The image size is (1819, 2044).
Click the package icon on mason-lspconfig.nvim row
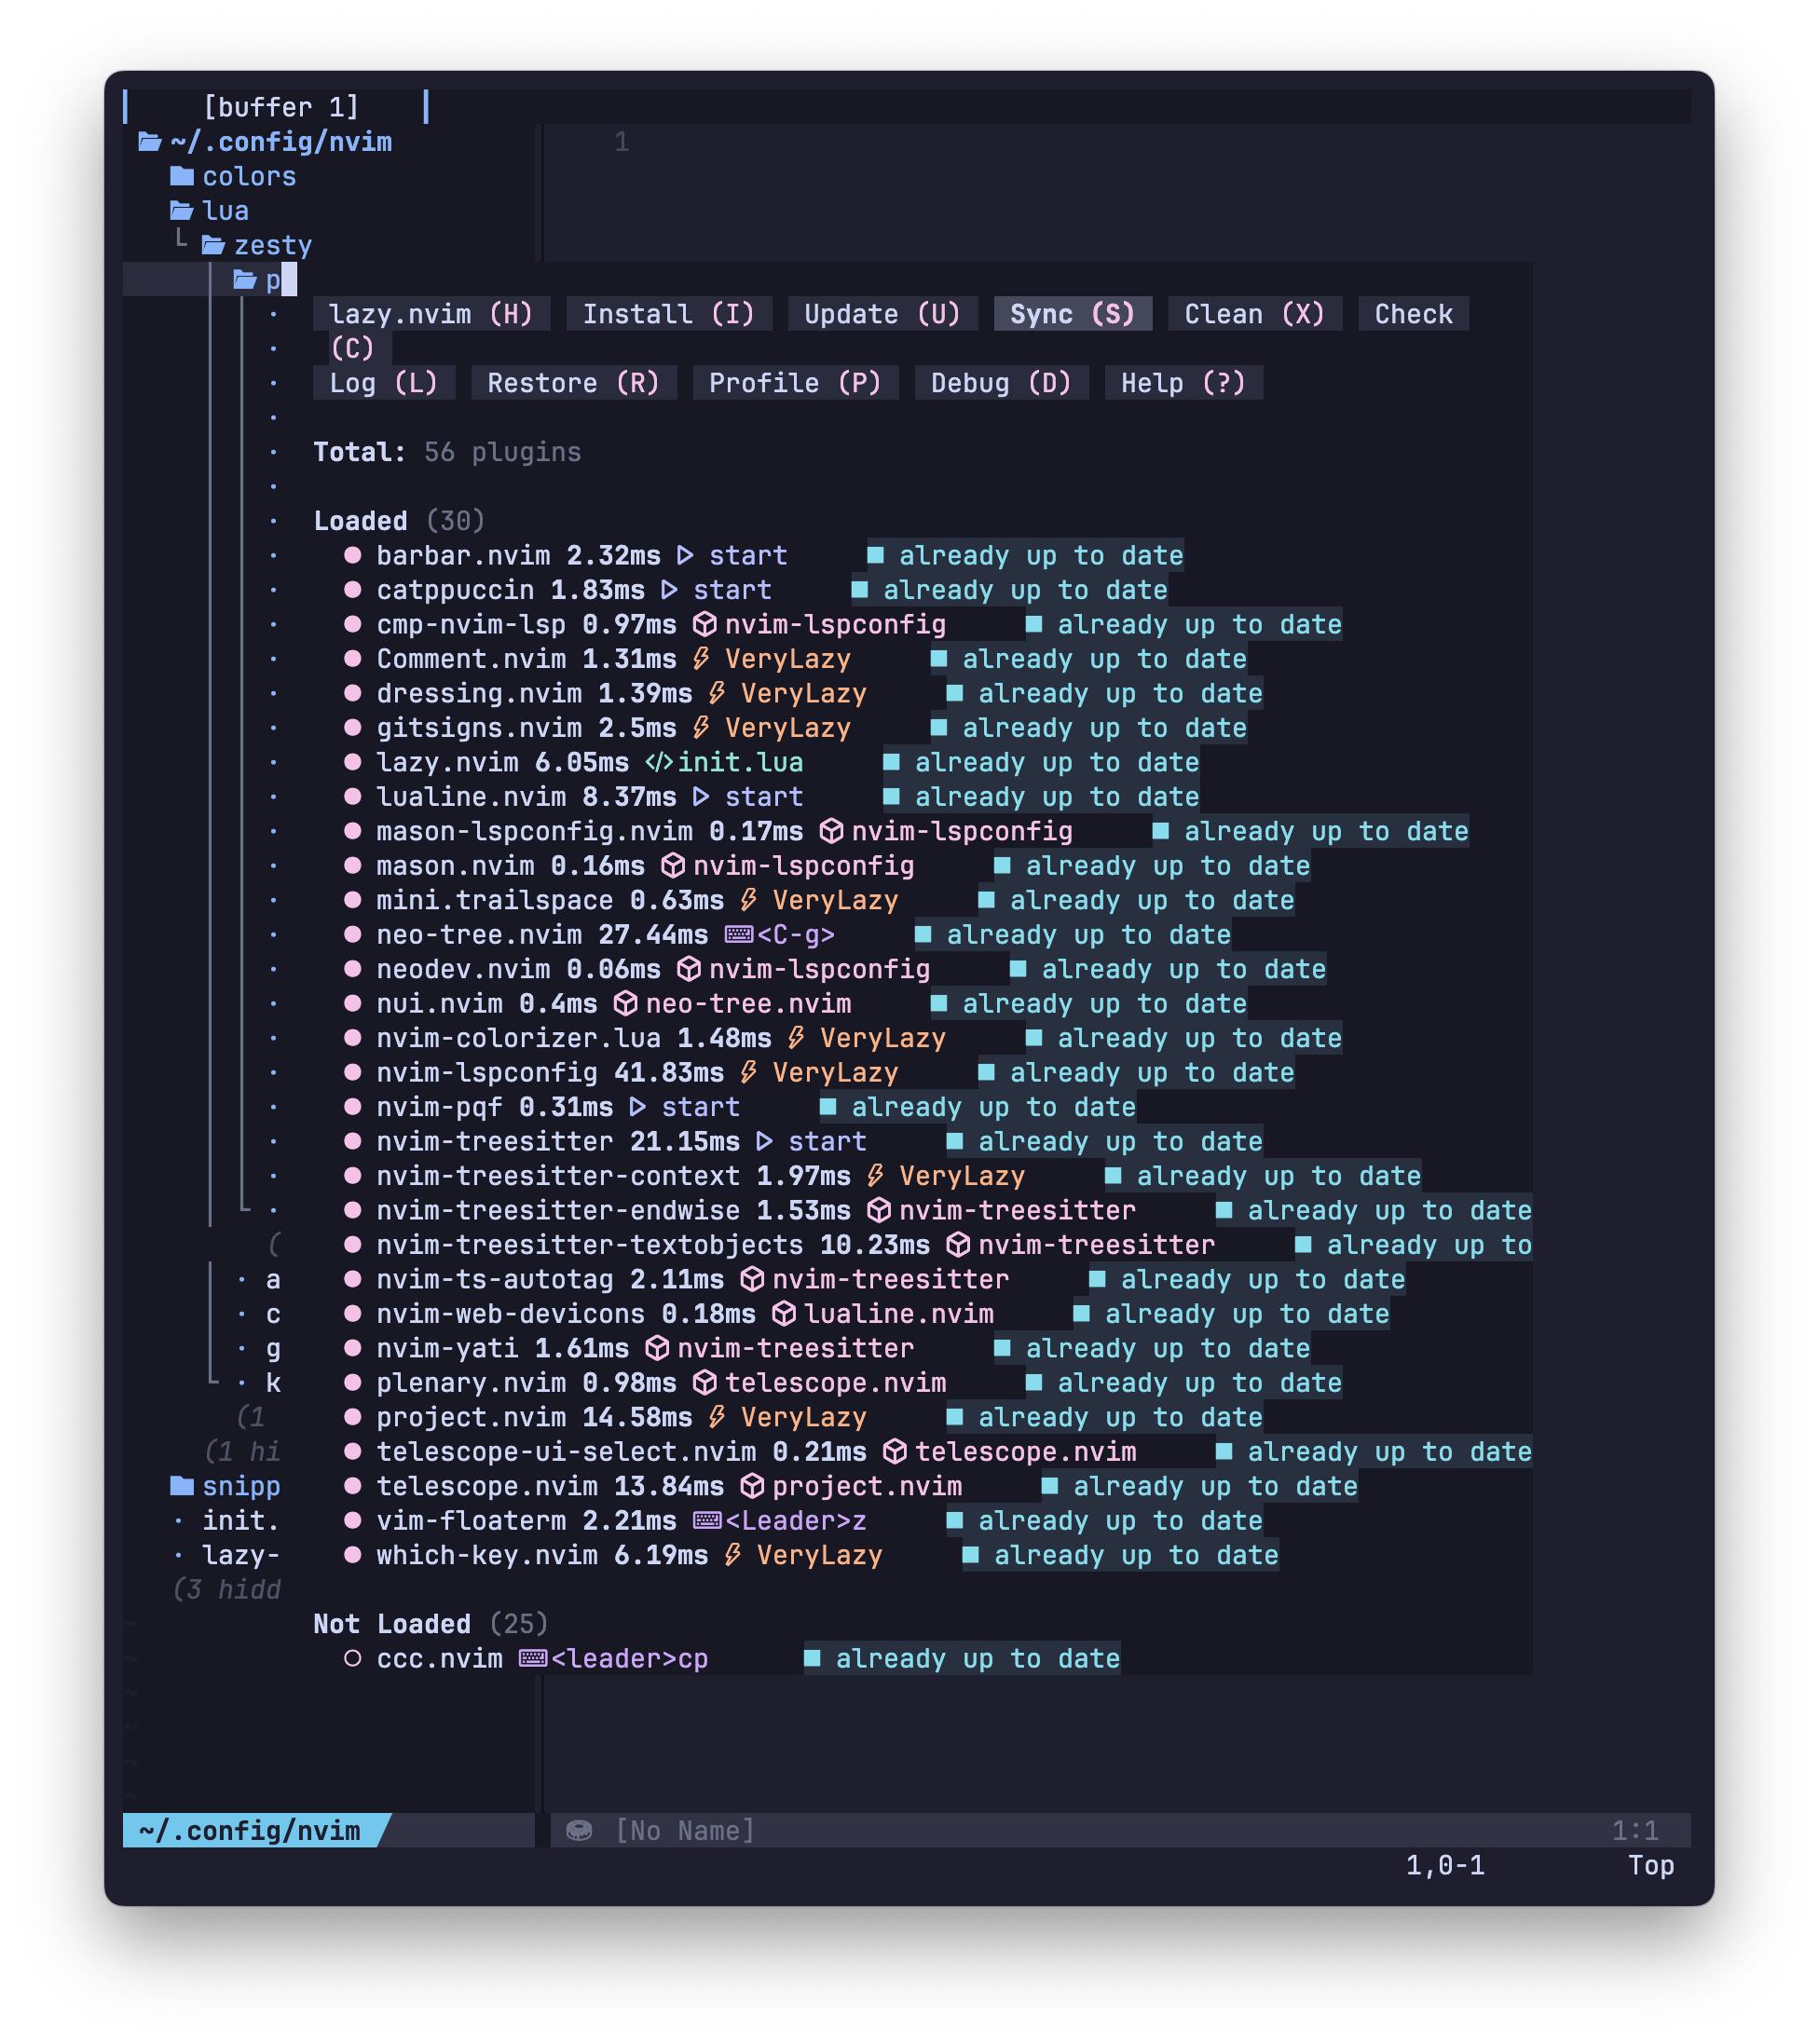coord(832,831)
